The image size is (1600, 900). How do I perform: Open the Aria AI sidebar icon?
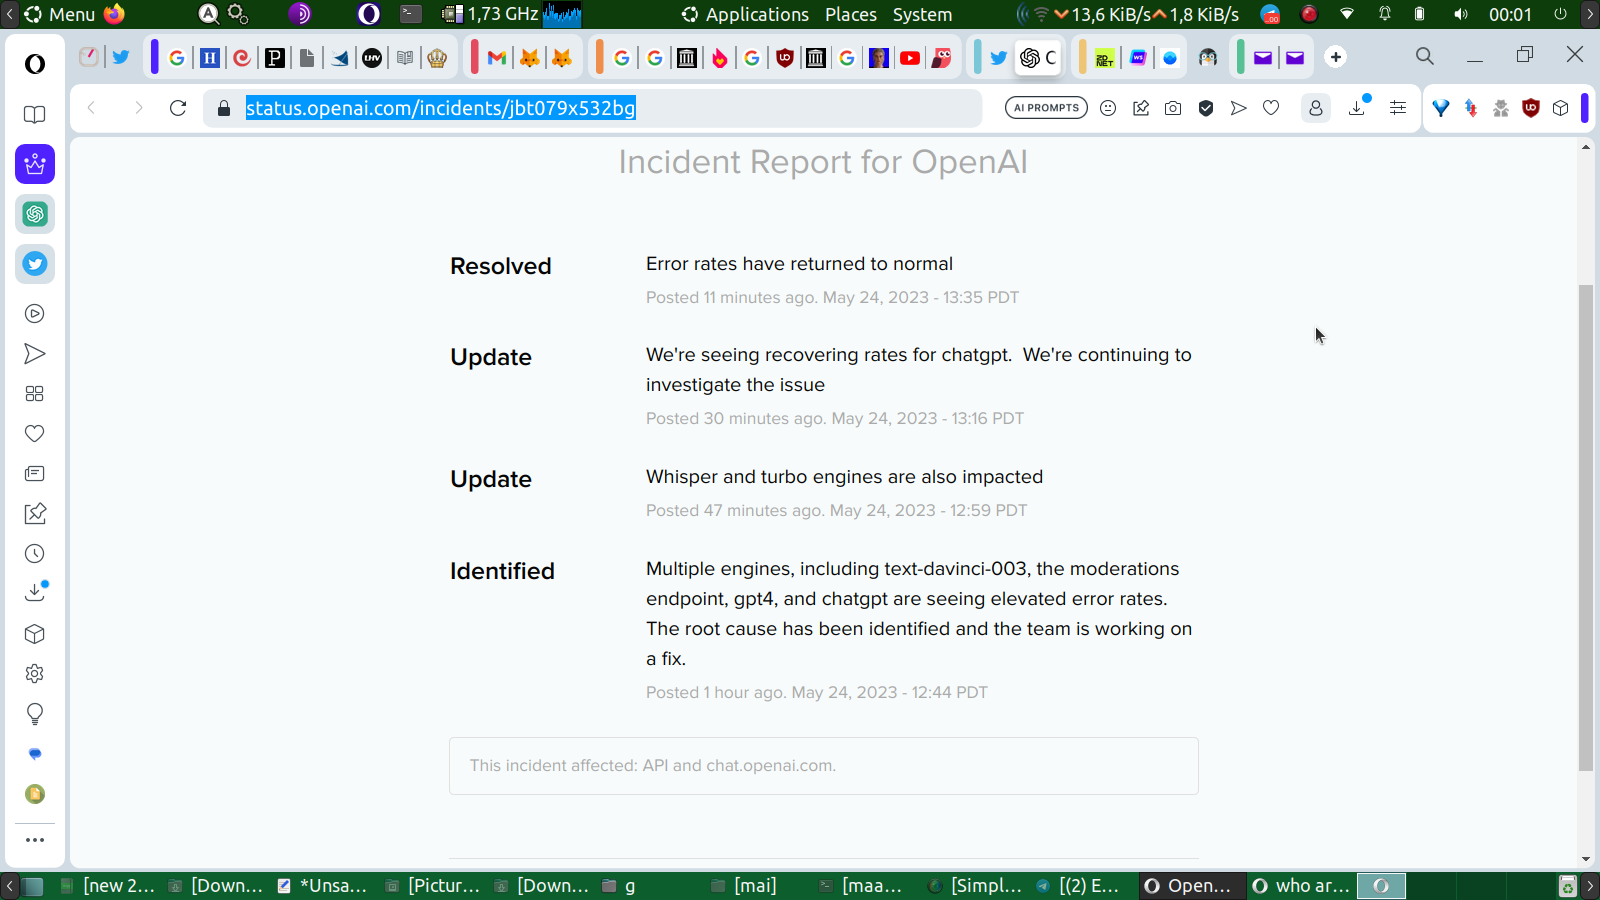point(35,164)
